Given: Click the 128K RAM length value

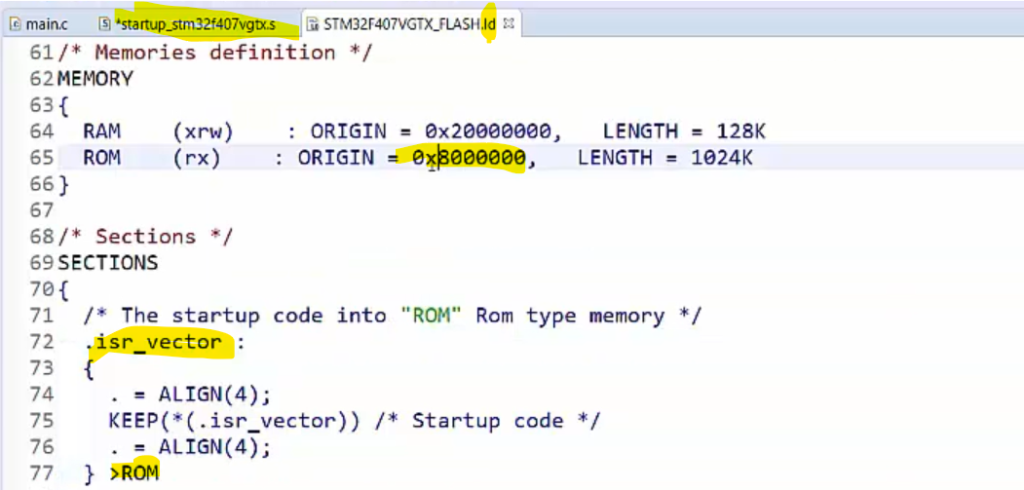Looking at the screenshot, I should (741, 132).
